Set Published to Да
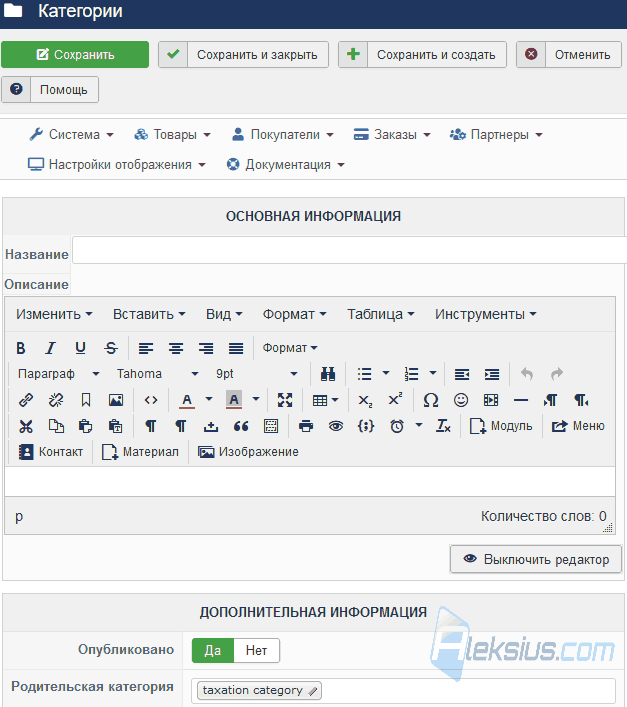Screen dimensions: 627x707 [x=213, y=650]
